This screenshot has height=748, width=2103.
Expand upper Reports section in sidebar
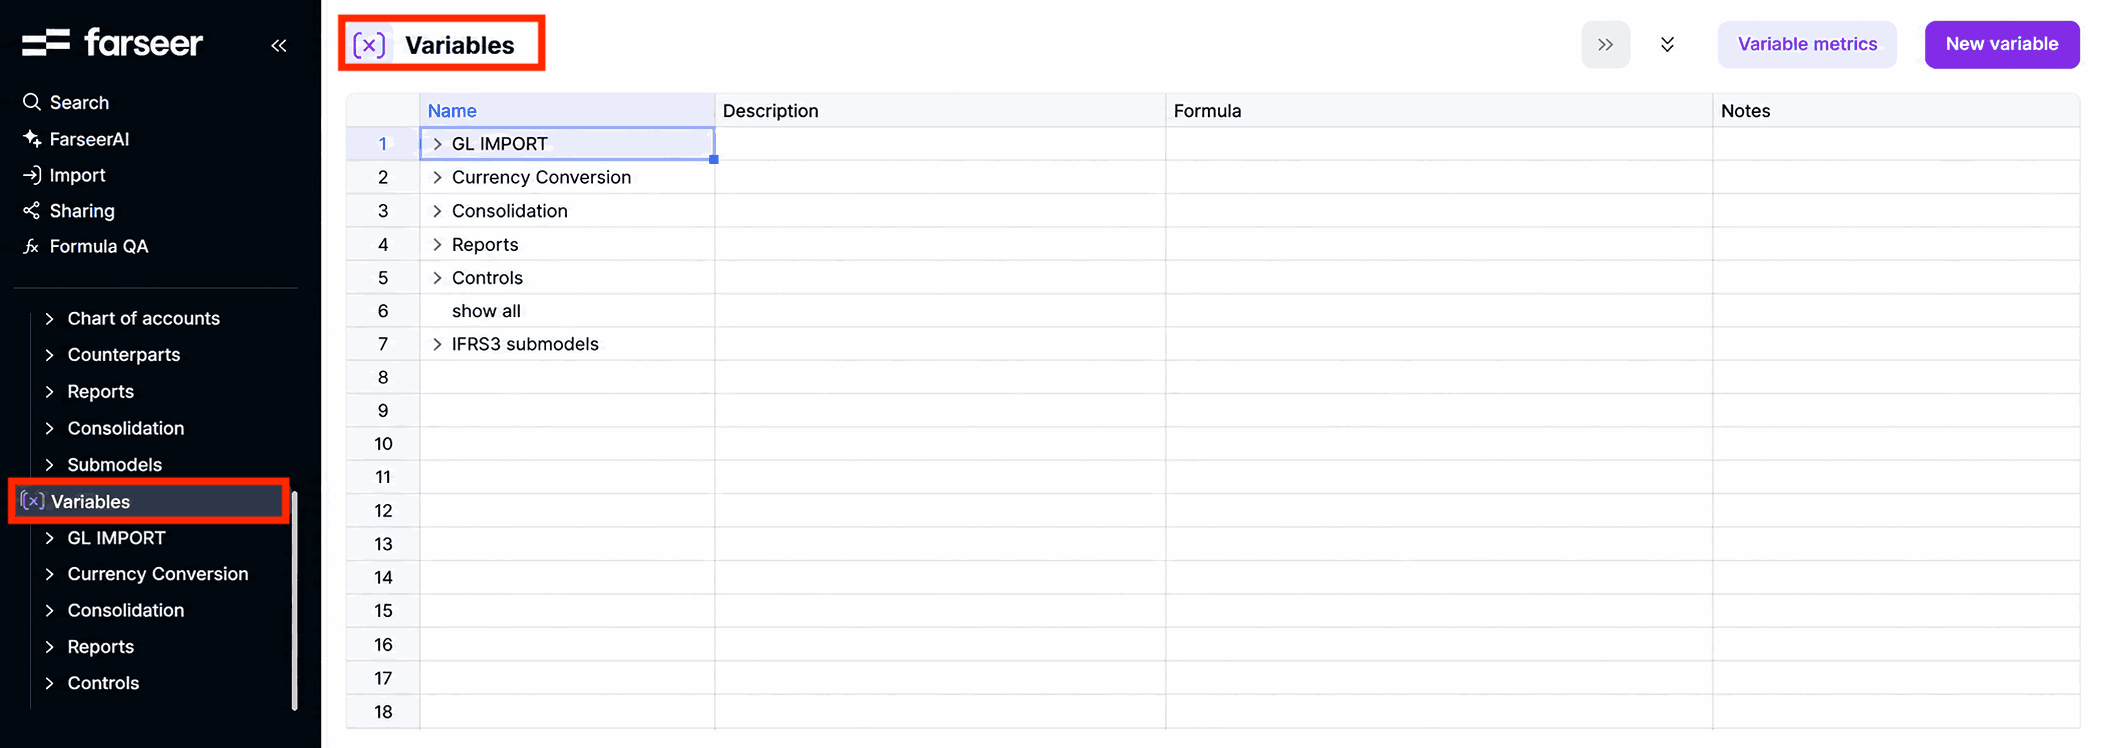[49, 392]
